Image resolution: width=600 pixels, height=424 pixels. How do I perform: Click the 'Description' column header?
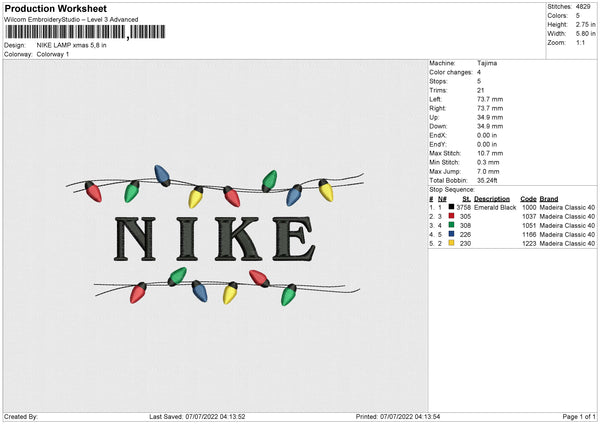492,199
